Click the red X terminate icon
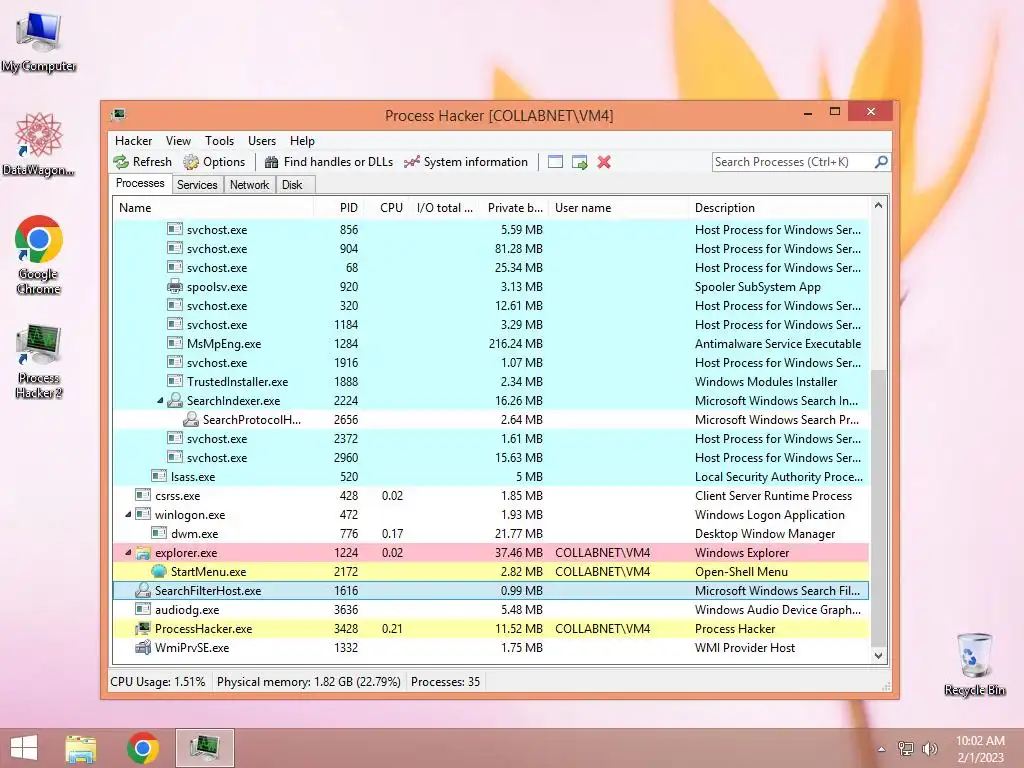This screenshot has height=768, width=1024. [x=604, y=162]
